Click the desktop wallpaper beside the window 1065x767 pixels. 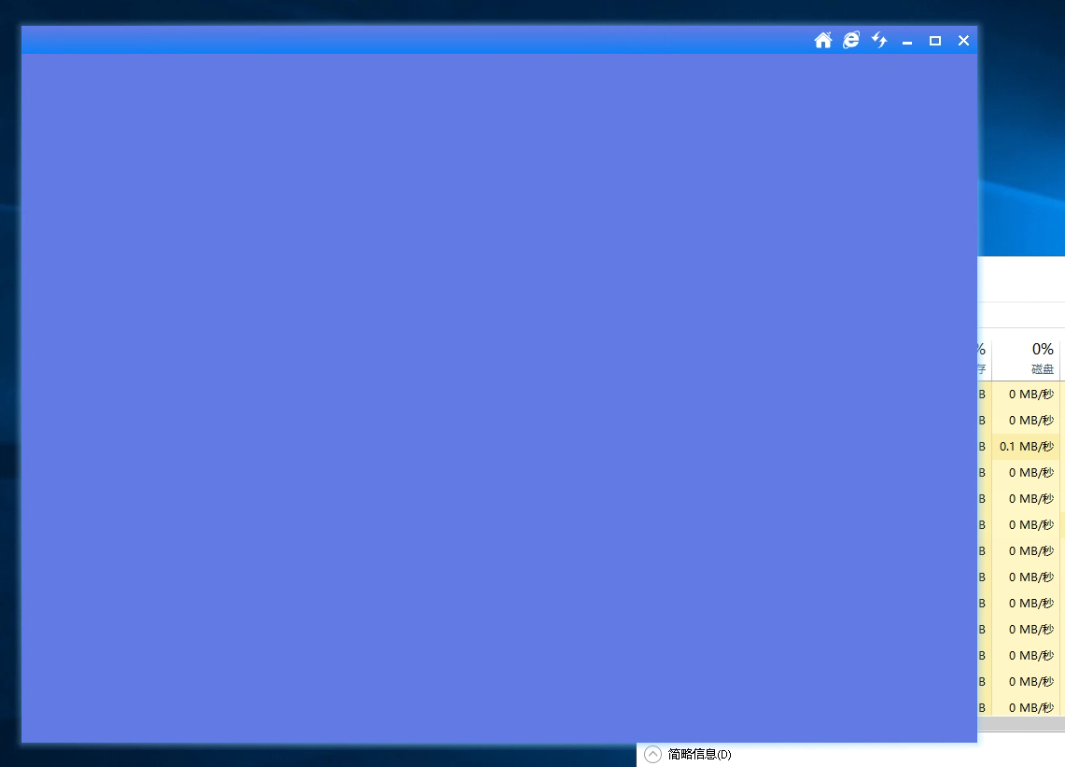(1021, 136)
